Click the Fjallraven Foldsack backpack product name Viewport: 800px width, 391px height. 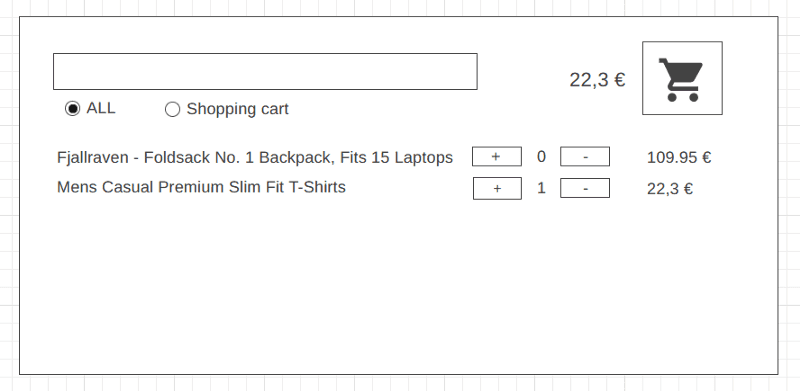(x=255, y=157)
